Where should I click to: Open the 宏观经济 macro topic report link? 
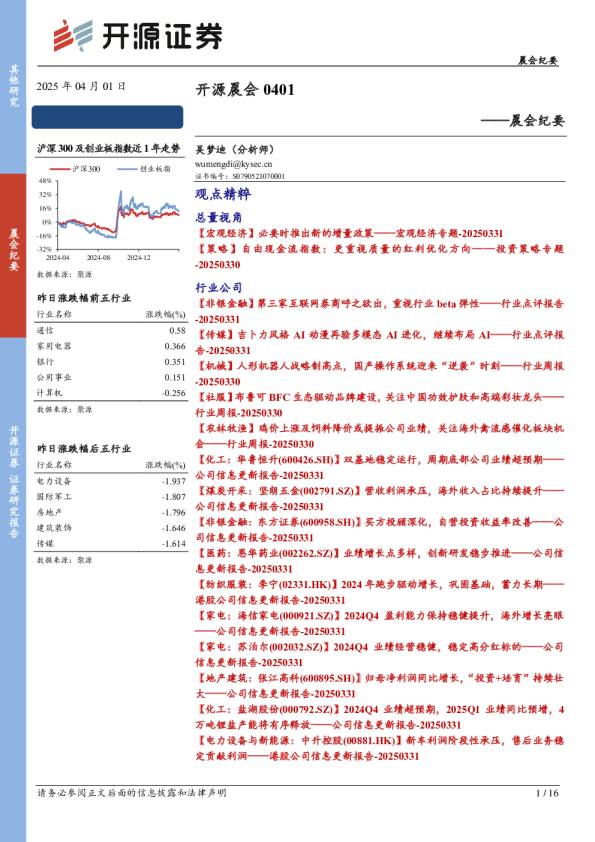tap(349, 233)
